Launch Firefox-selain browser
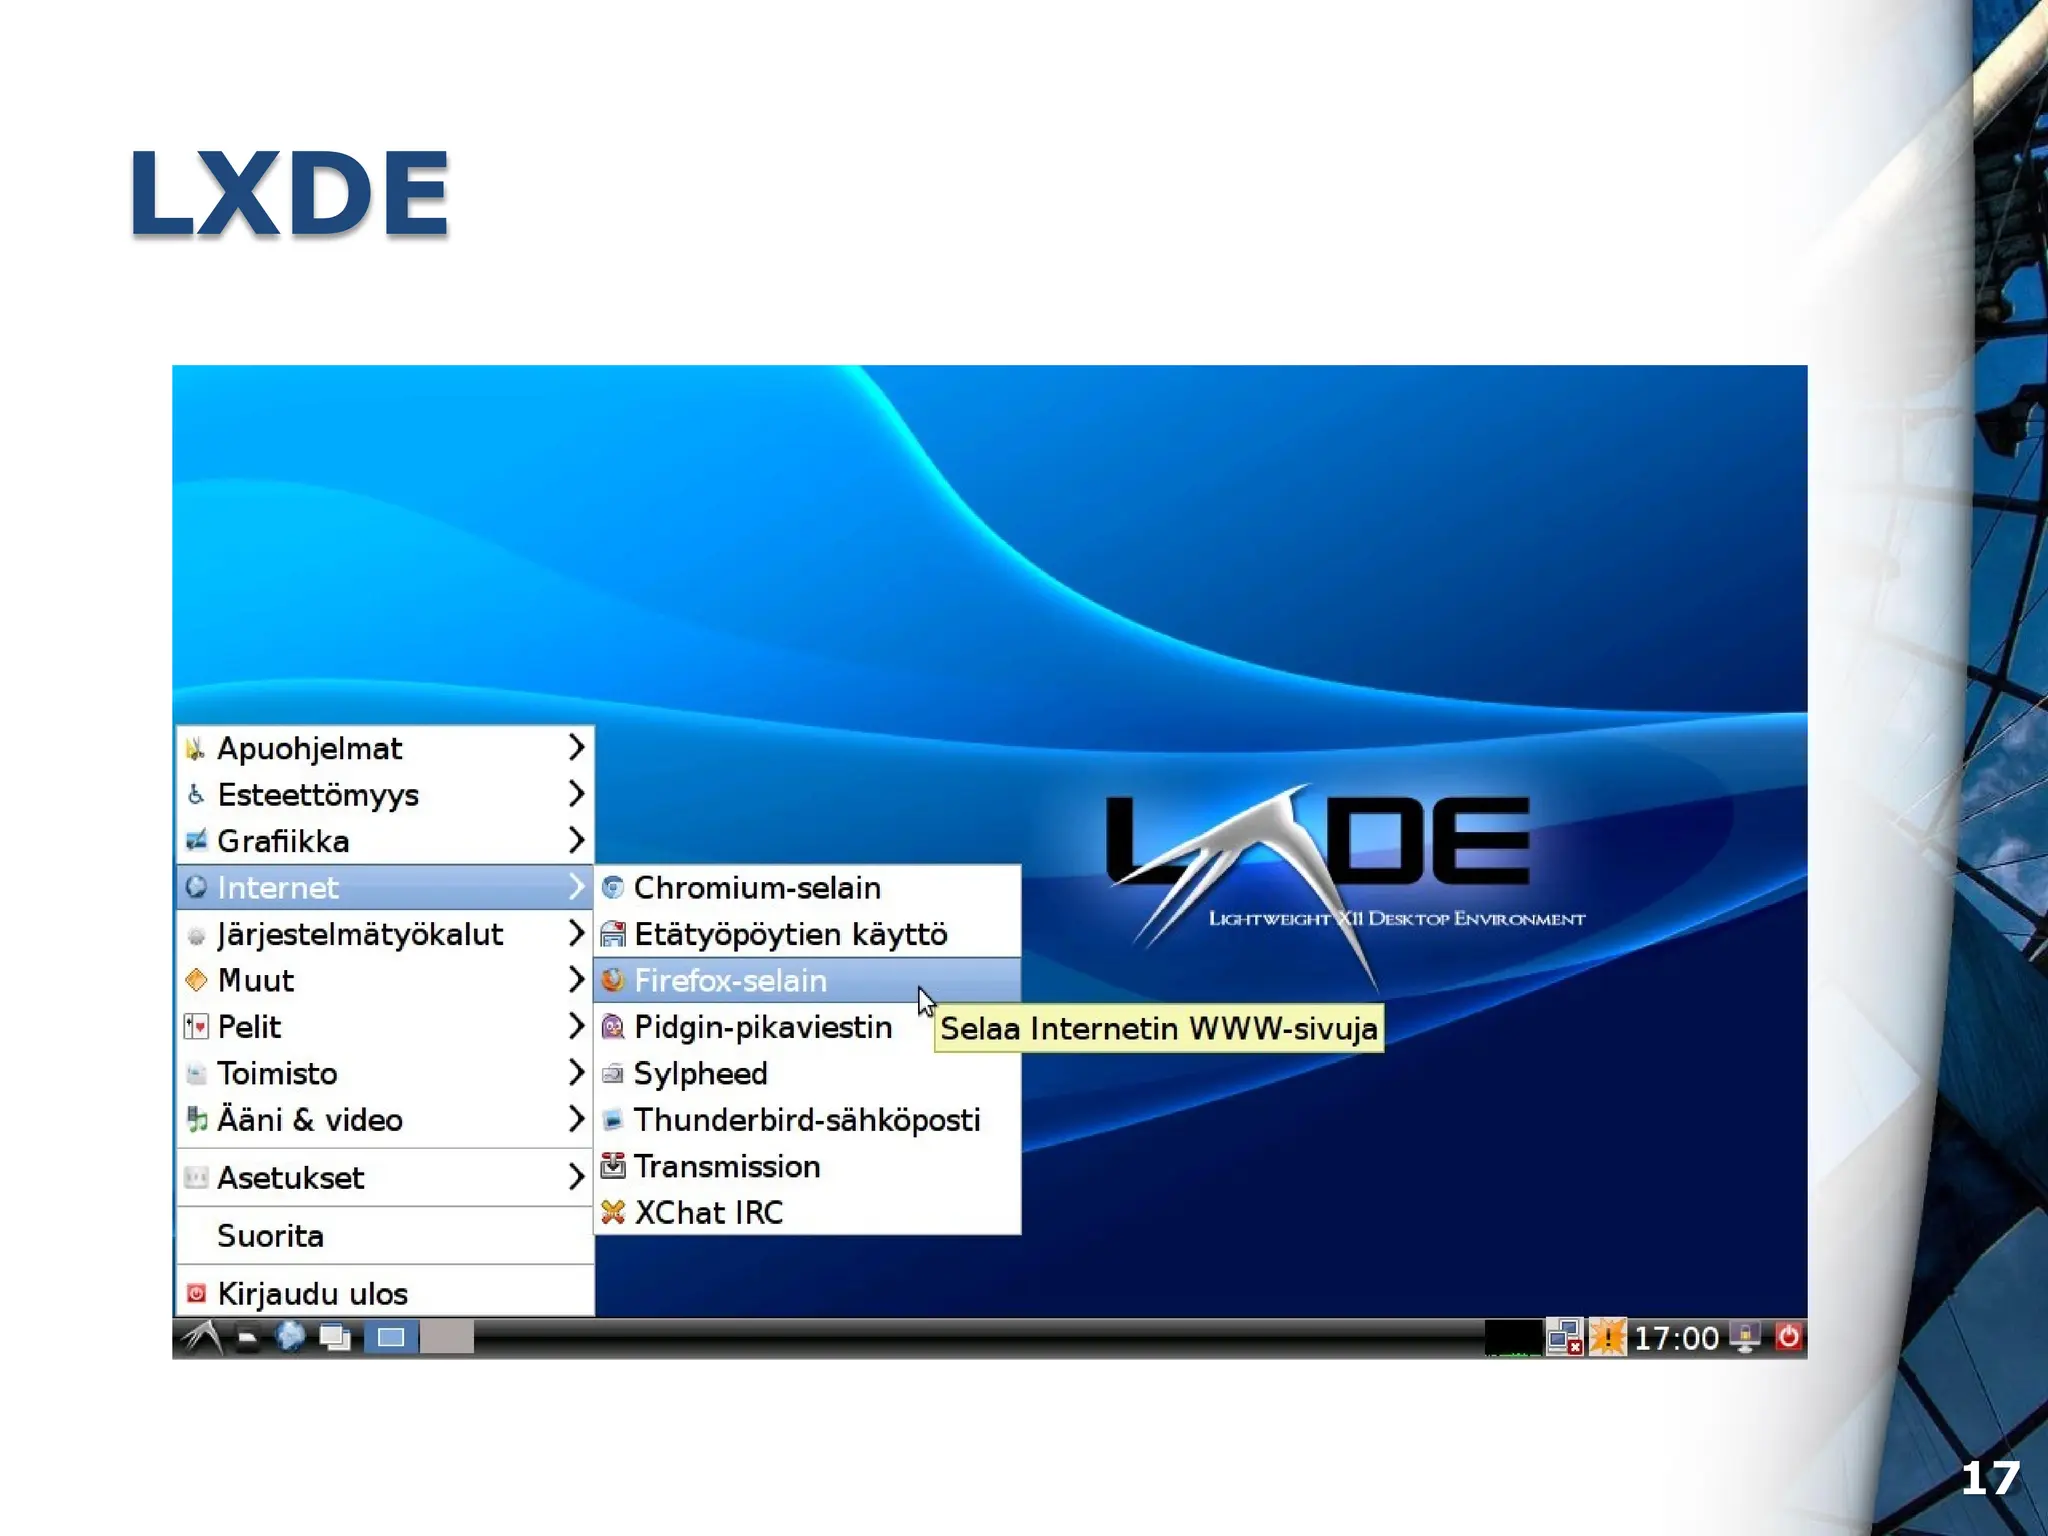Screen dimensions: 2048x1536 (x=807, y=980)
